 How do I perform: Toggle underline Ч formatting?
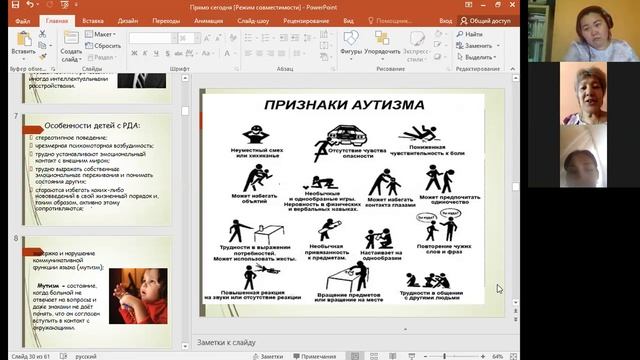point(156,53)
